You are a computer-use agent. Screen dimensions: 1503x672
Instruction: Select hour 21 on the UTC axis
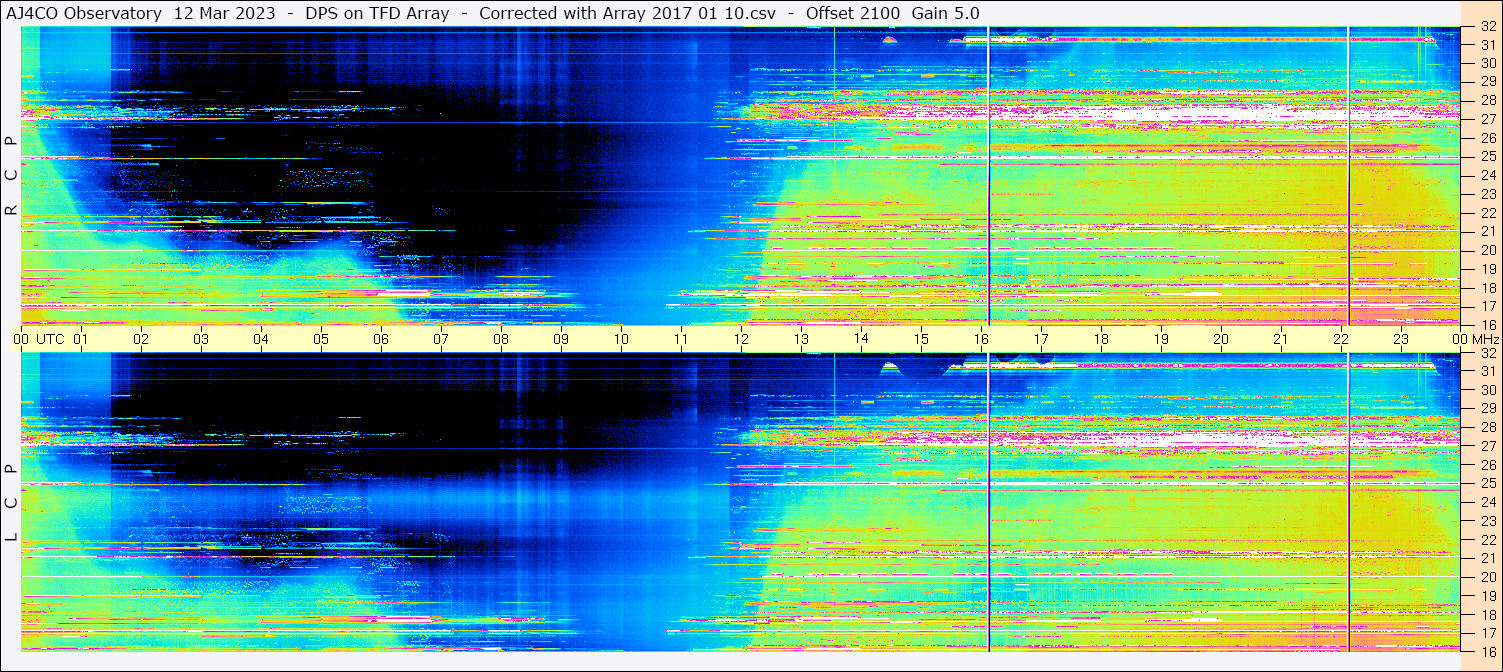click(x=1281, y=339)
